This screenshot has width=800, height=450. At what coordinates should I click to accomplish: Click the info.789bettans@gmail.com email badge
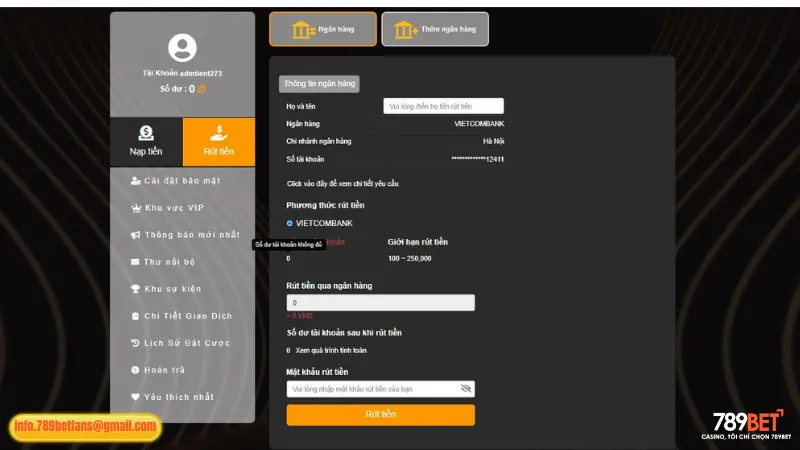pos(85,427)
